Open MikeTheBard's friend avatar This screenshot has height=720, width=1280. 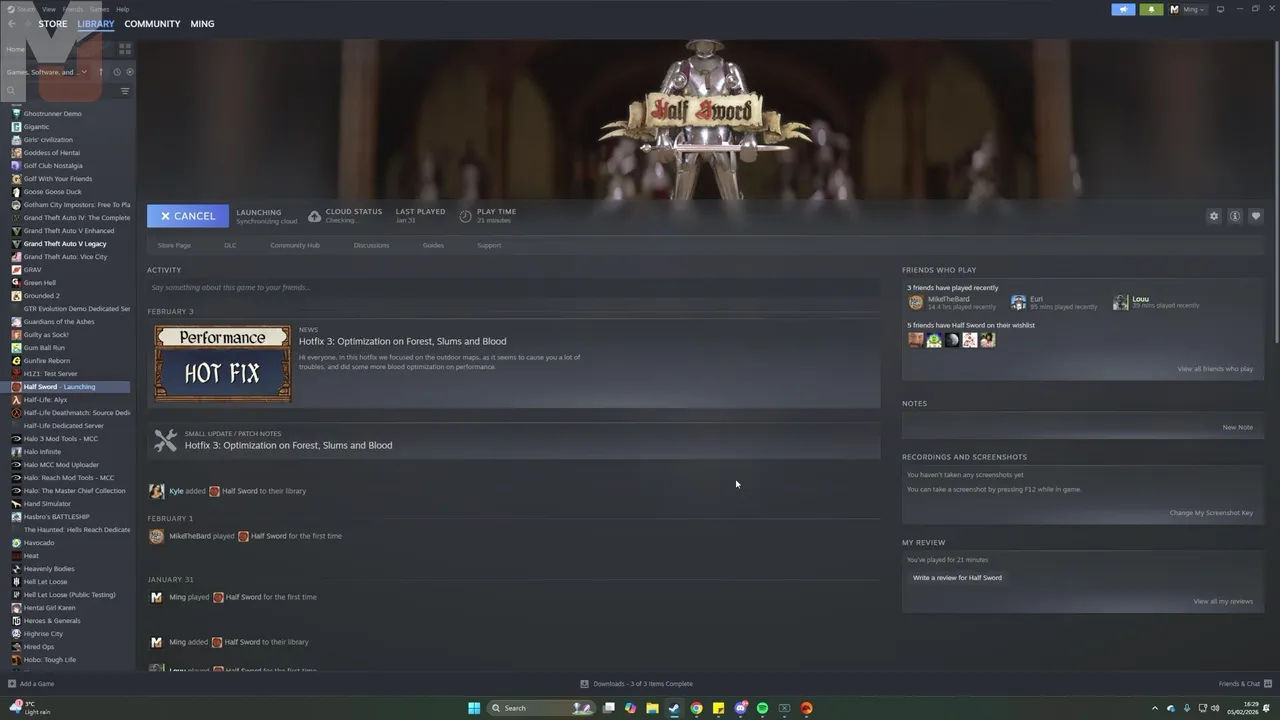pyautogui.click(x=915, y=302)
